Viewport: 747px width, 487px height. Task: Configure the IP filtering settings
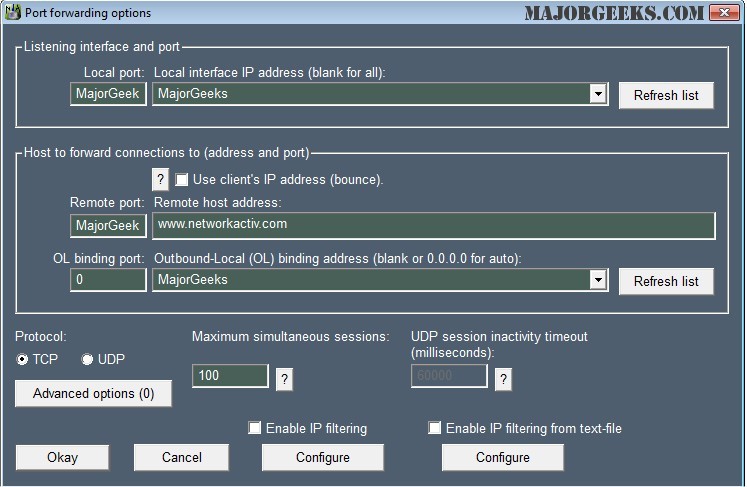point(323,457)
